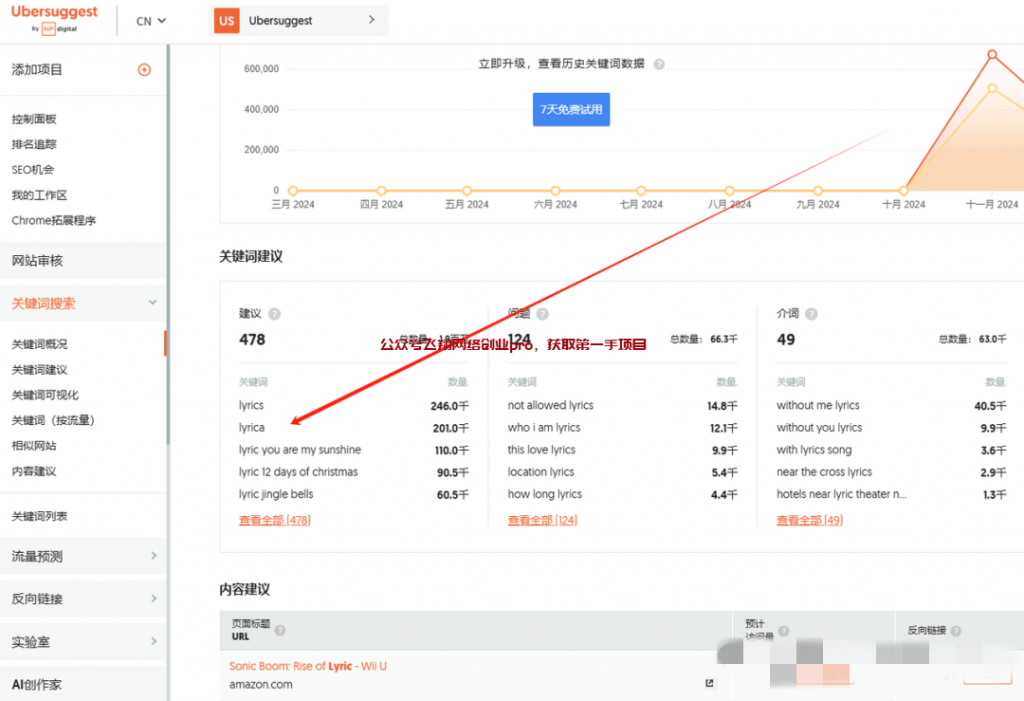The image size is (1024, 701).
Task: Click the 7天免费试用 button
Action: point(571,110)
